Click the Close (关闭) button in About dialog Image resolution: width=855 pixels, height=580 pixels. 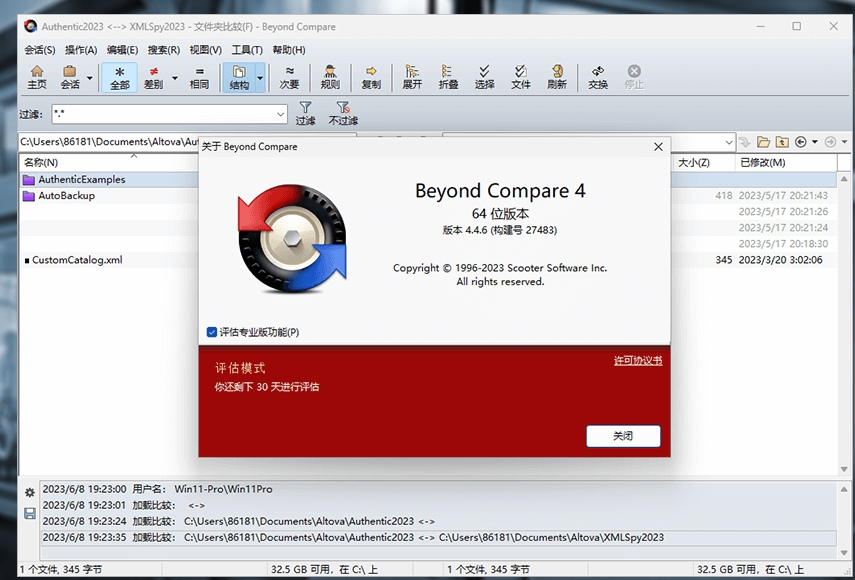[x=623, y=436]
